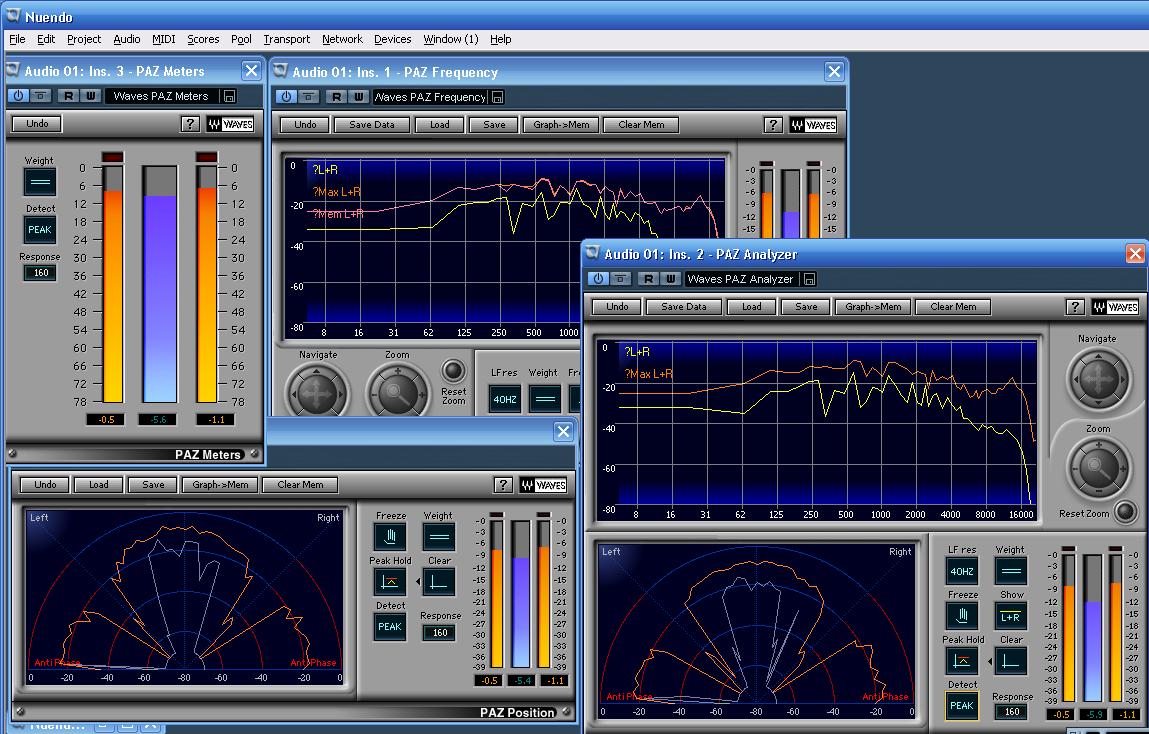Toggle PEAK detect in PAZ Analyzer window
Image resolution: width=1149 pixels, height=734 pixels.
pos(962,705)
